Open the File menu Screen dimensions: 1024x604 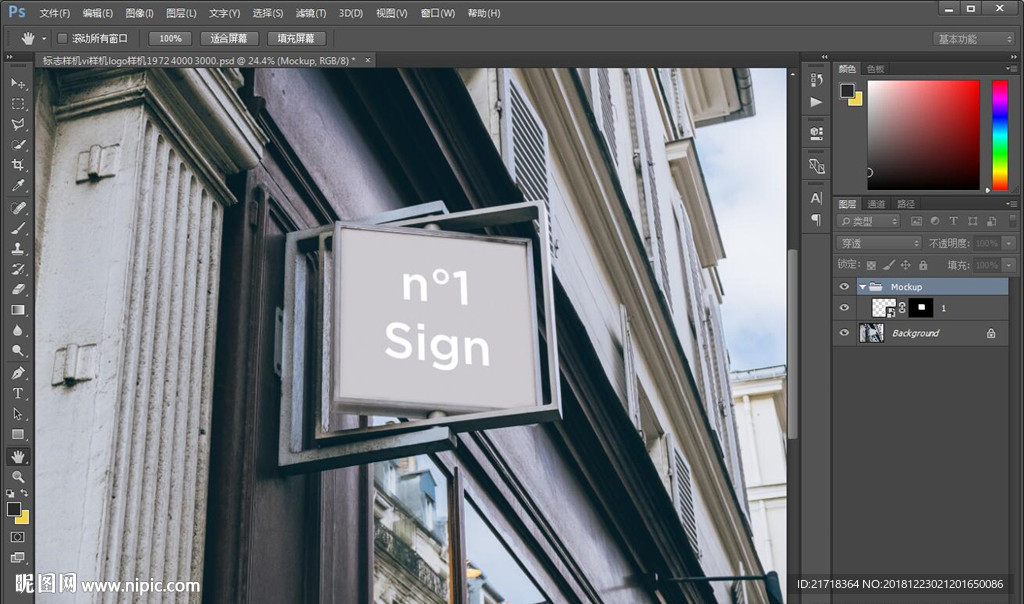(x=54, y=13)
